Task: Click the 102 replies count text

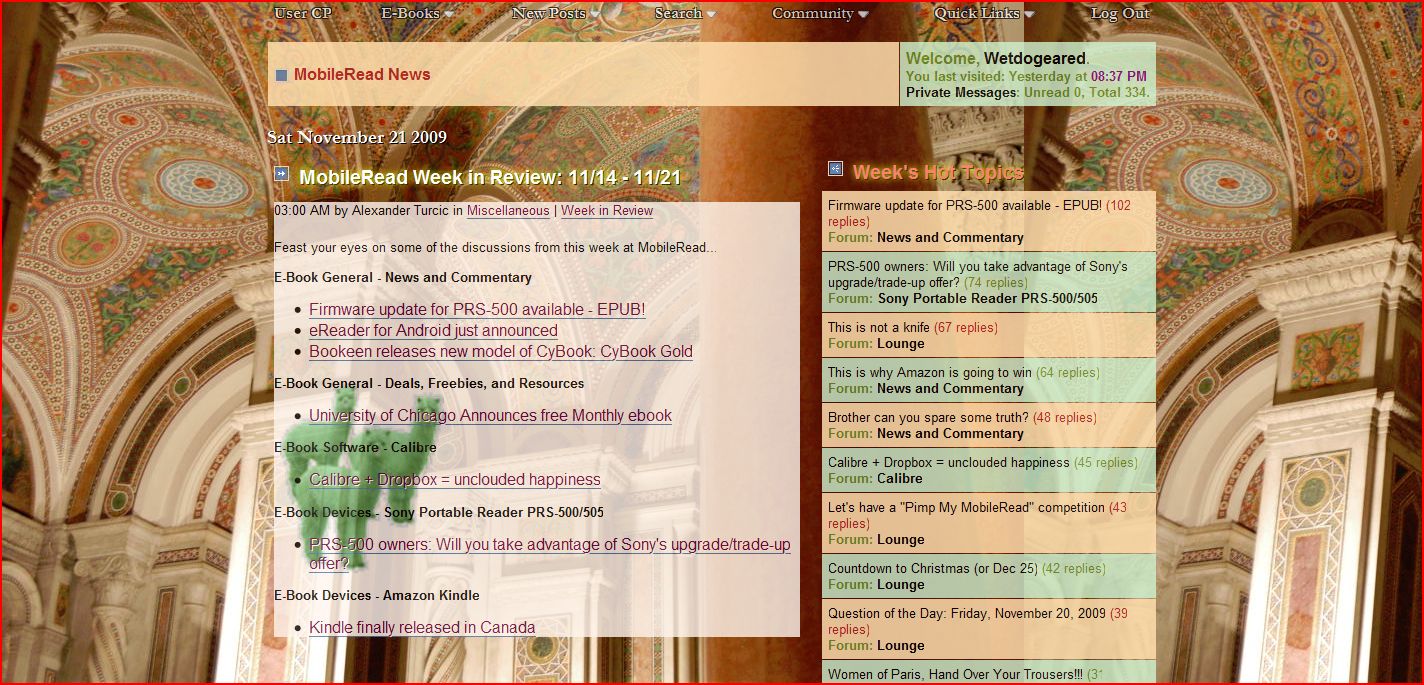Action: coord(979,213)
